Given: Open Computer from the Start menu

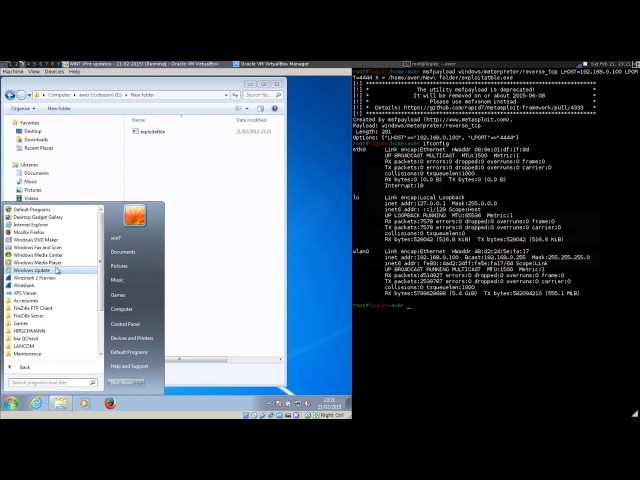Looking at the screenshot, I should [121, 309].
